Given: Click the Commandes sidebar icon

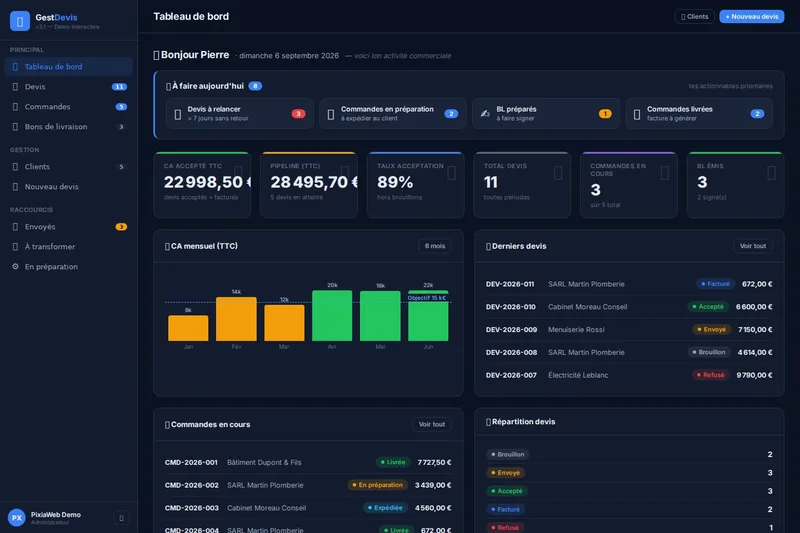Looking at the screenshot, I should [15, 107].
